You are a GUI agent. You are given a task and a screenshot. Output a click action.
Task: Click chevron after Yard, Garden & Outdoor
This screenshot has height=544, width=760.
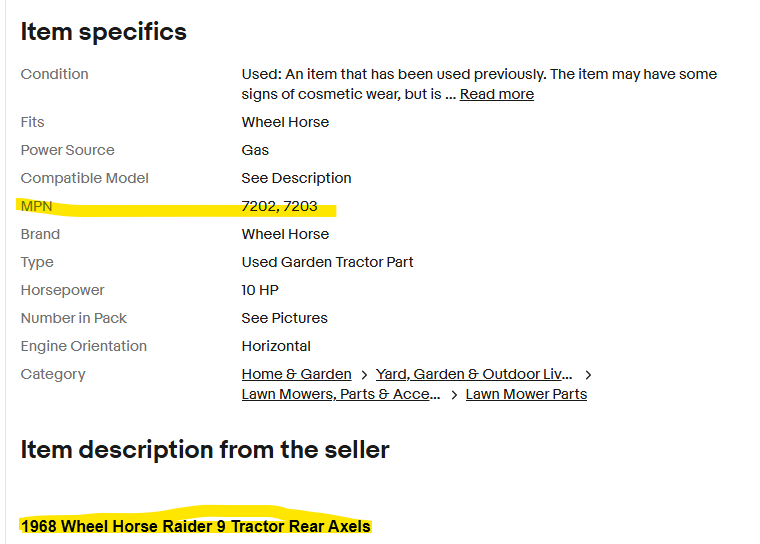click(x=588, y=374)
